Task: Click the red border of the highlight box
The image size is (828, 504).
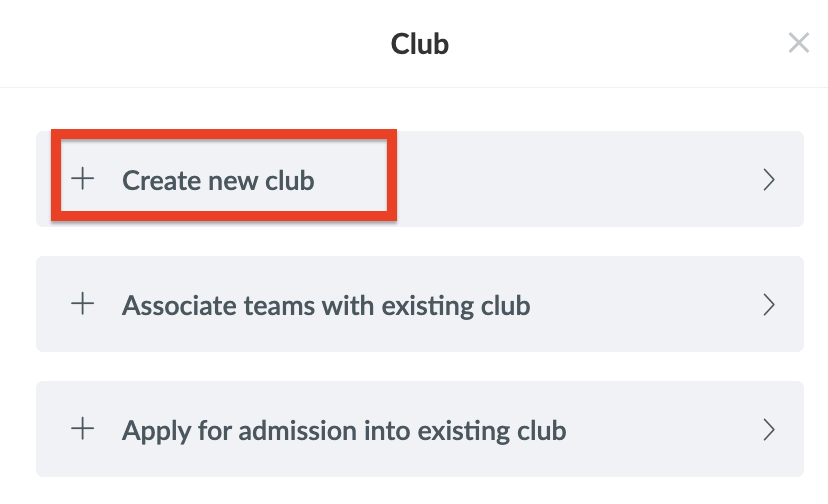Action: tap(224, 134)
